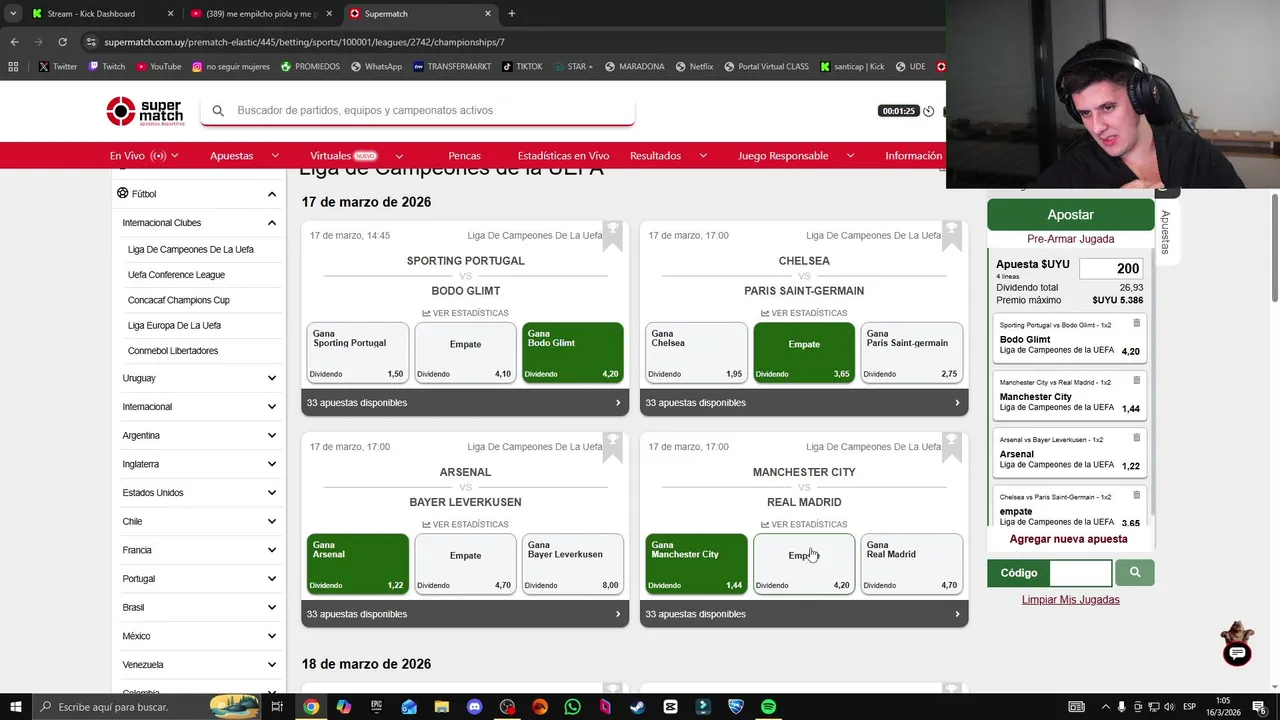Deselect the Chelsea vs Paris Empate 3,65 bet

(x=804, y=352)
